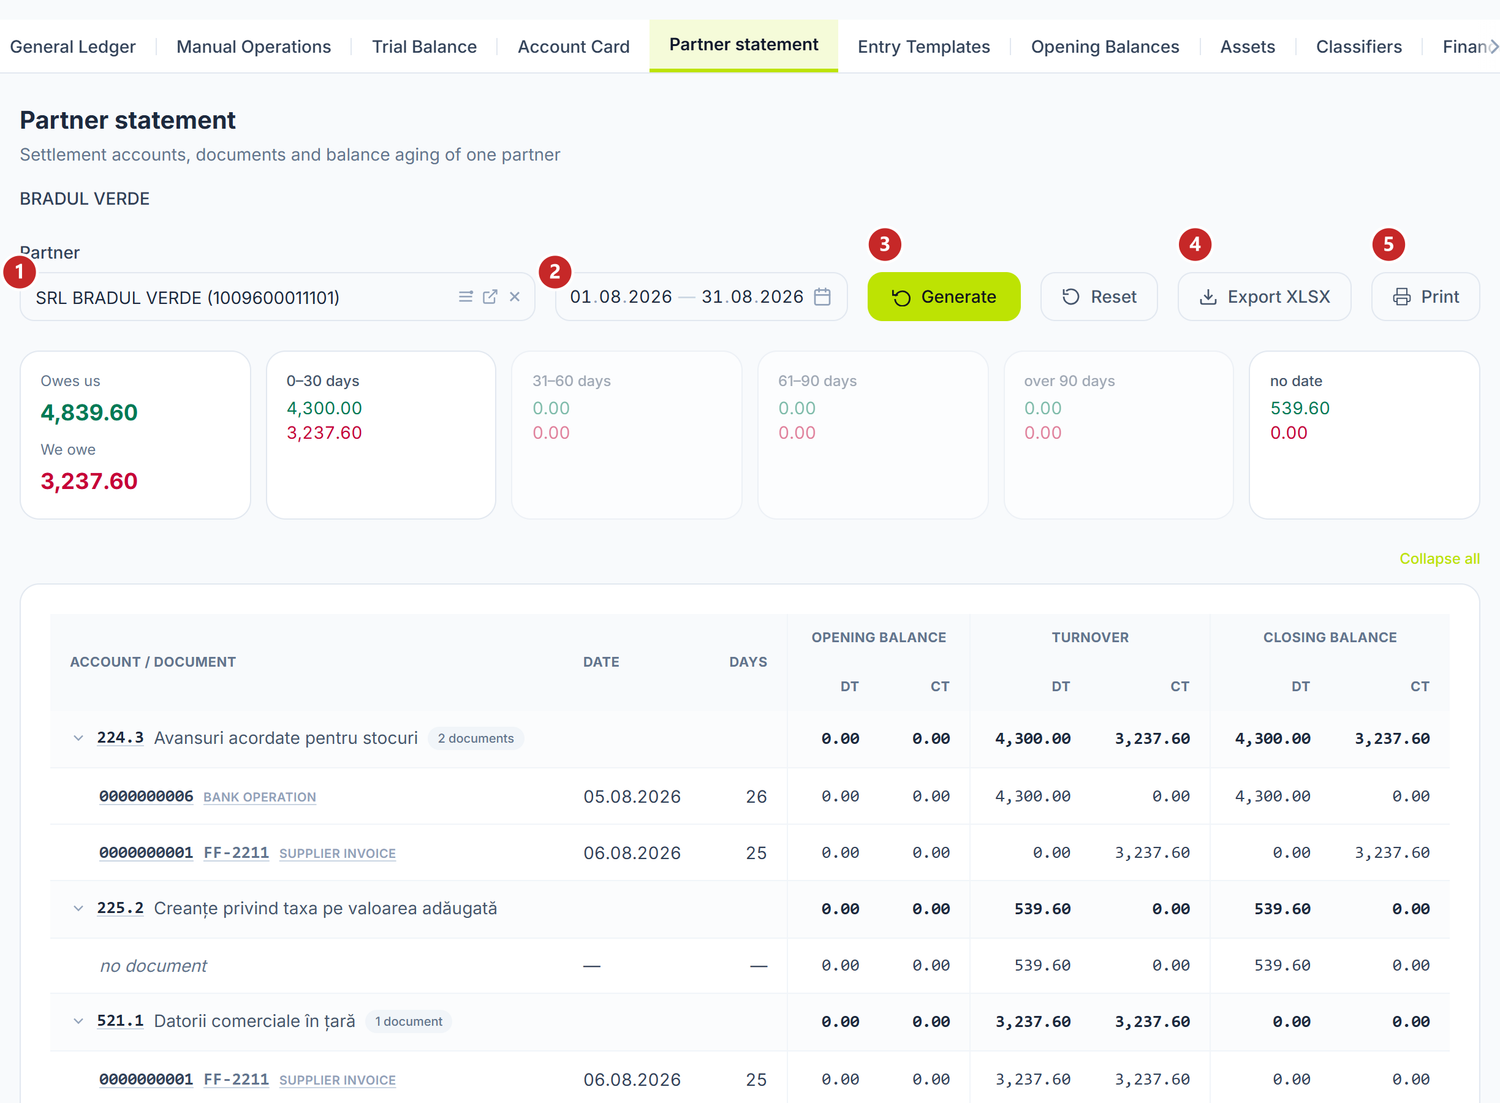Open Manual Operations tab
Image resolution: width=1500 pixels, height=1103 pixels.
pyautogui.click(x=254, y=47)
